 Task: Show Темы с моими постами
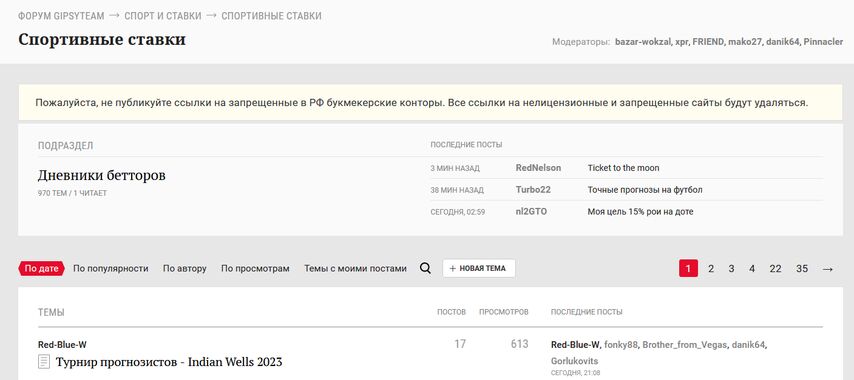click(x=355, y=268)
